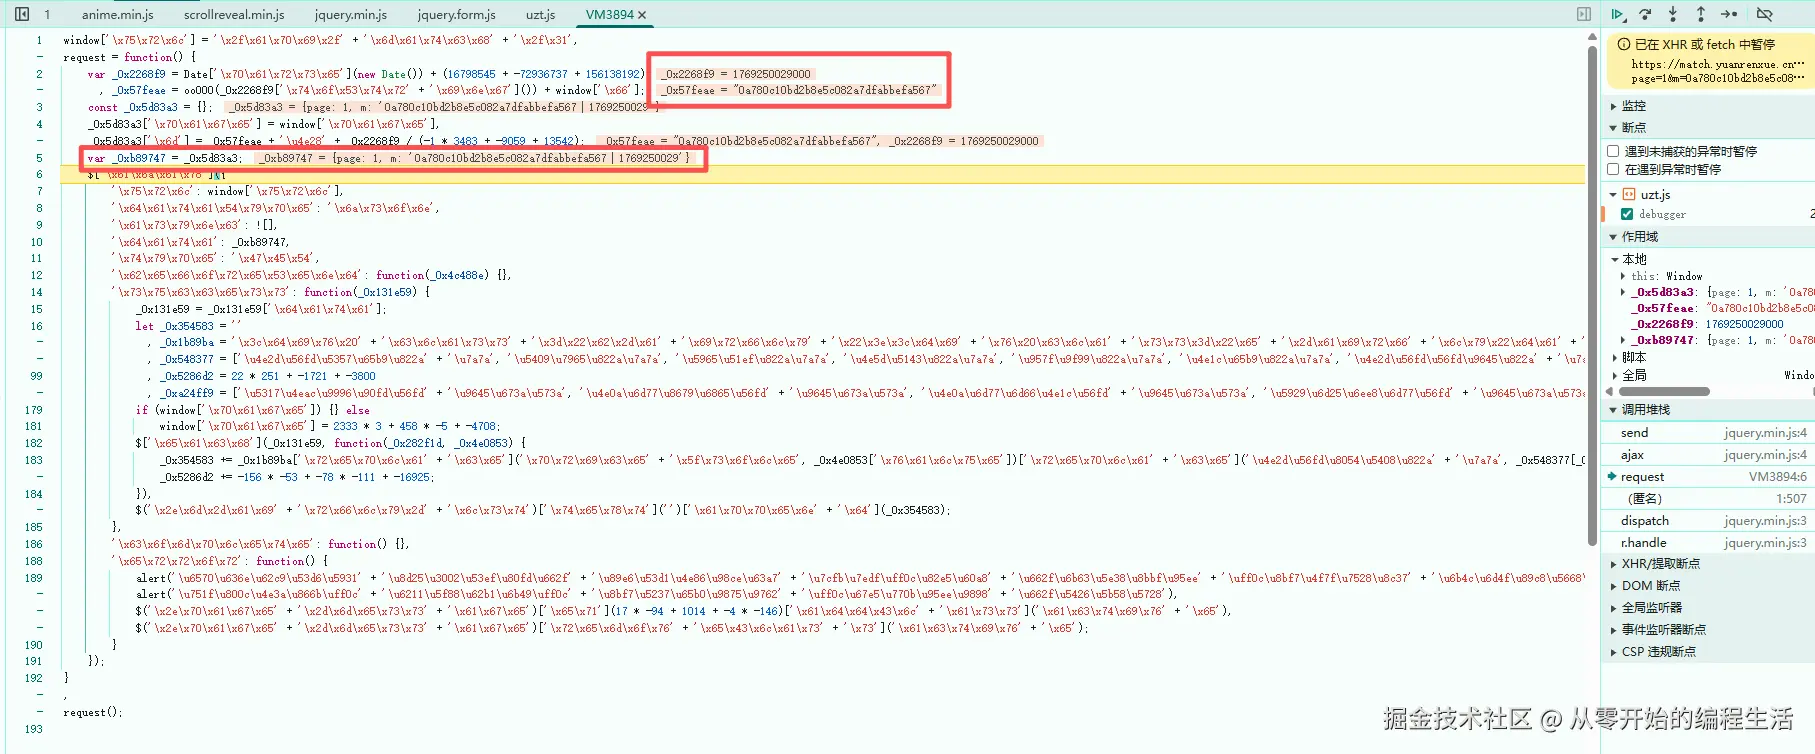Click line number 189 in the gutter
The width and height of the screenshot is (1815, 754).
[34, 578]
